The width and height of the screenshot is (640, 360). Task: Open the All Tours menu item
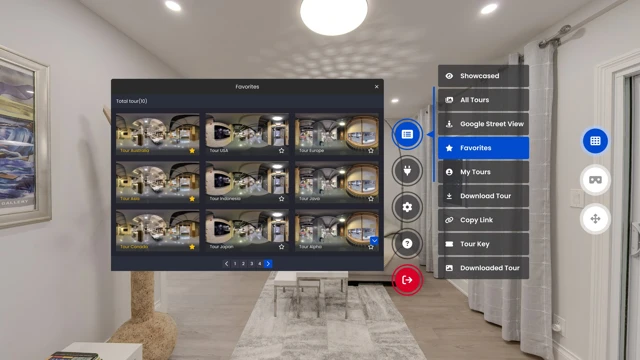pyautogui.click(x=483, y=100)
